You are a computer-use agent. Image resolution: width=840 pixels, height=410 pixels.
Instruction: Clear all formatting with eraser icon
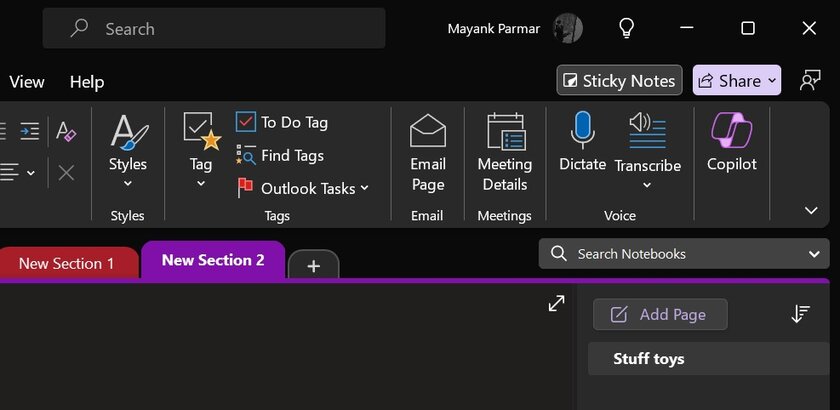(x=67, y=131)
